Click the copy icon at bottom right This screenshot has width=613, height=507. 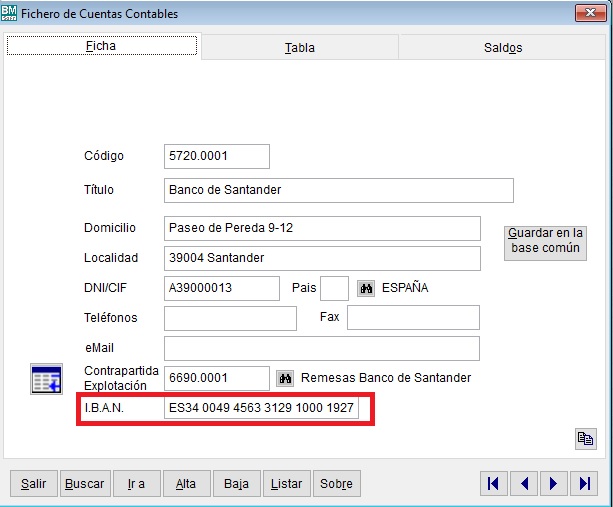pyautogui.click(x=584, y=438)
